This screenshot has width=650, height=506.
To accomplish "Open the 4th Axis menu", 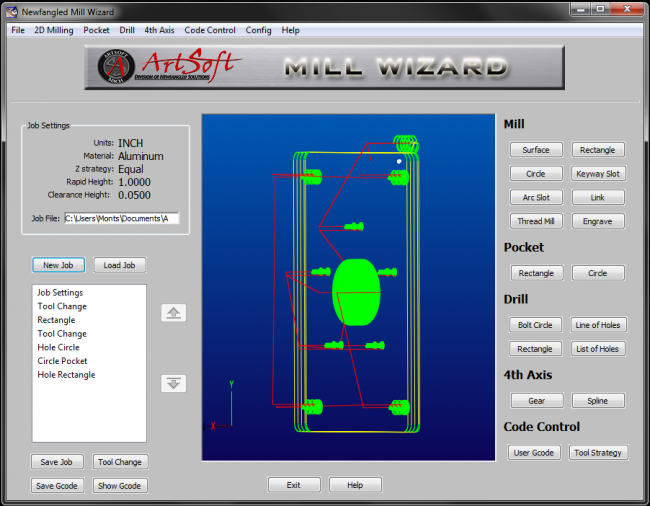I will [159, 30].
